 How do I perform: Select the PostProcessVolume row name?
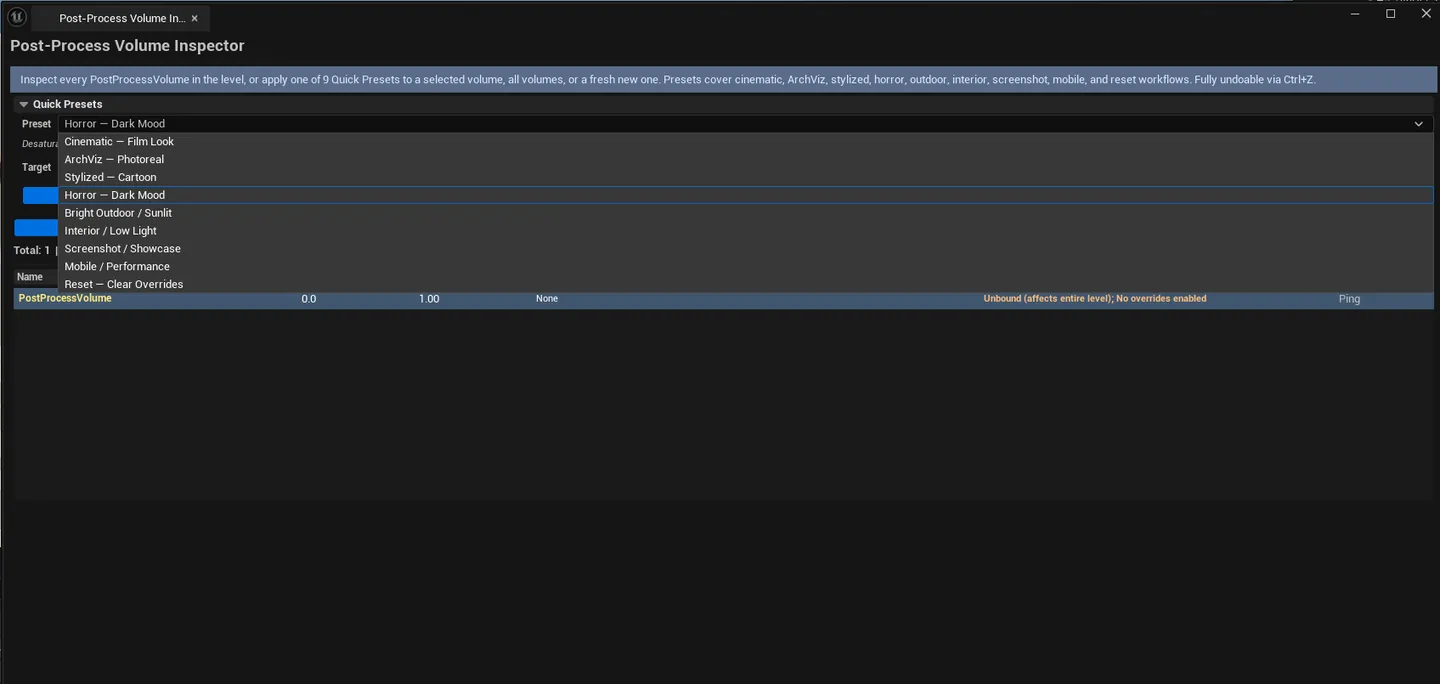pos(65,298)
